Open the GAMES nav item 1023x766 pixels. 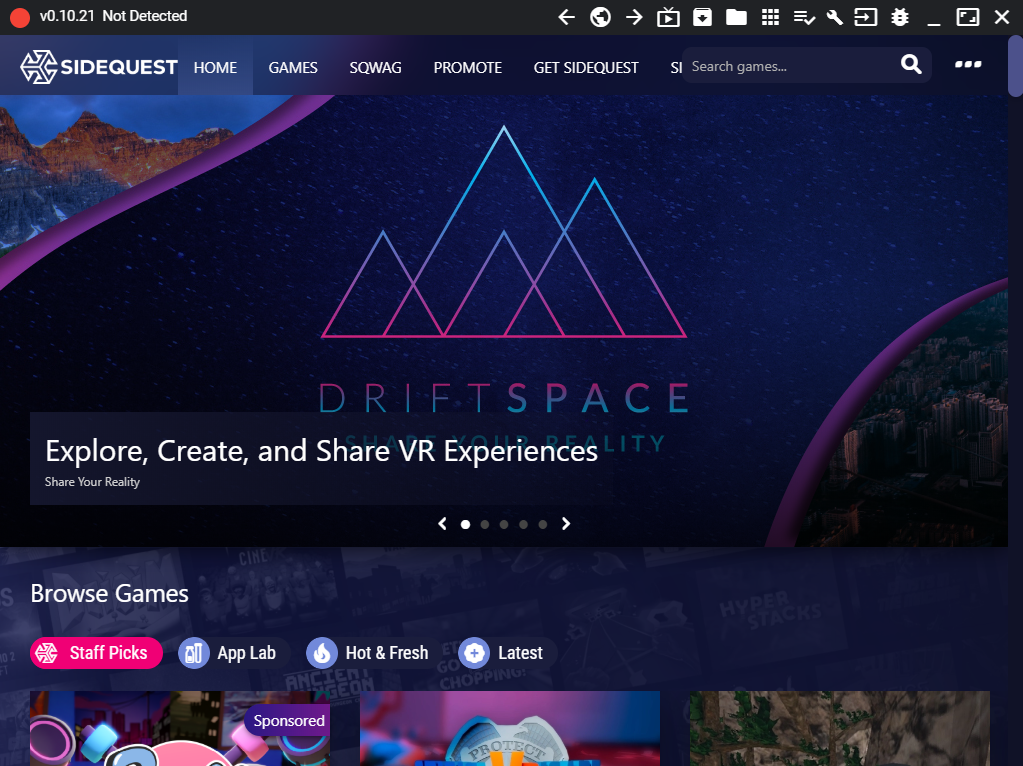293,67
